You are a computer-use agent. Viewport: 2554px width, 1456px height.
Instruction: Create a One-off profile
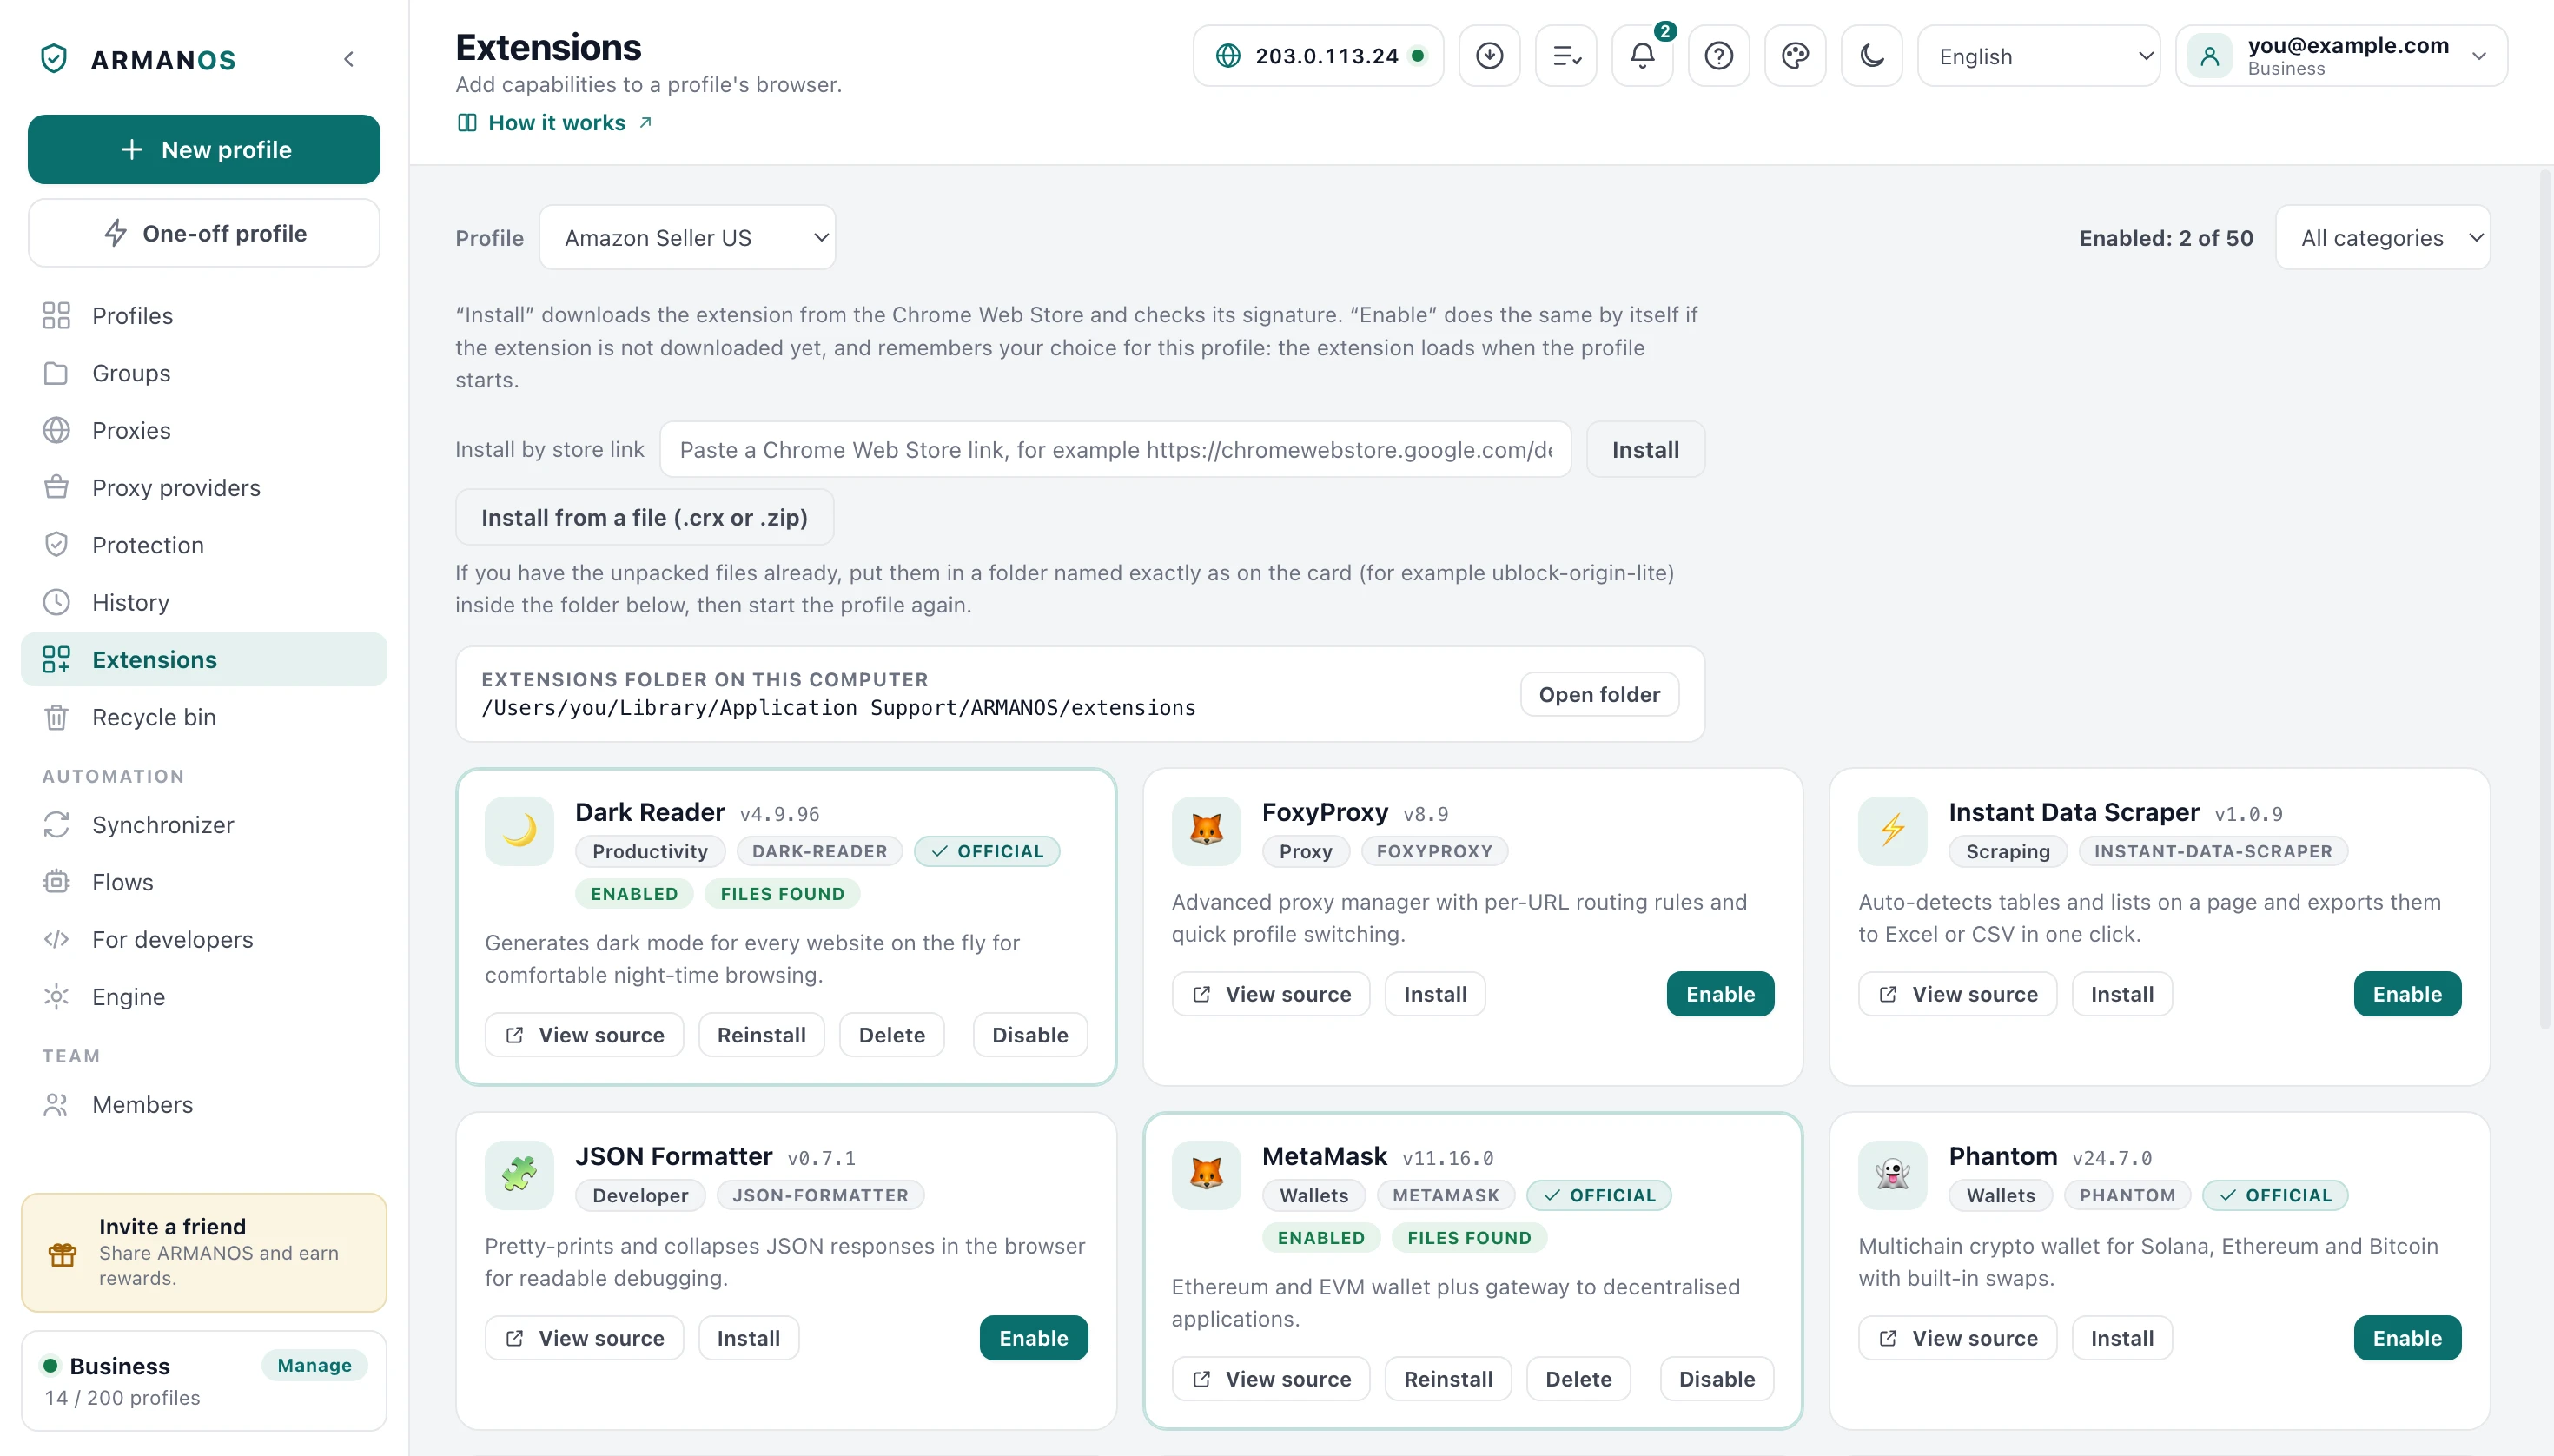point(204,233)
